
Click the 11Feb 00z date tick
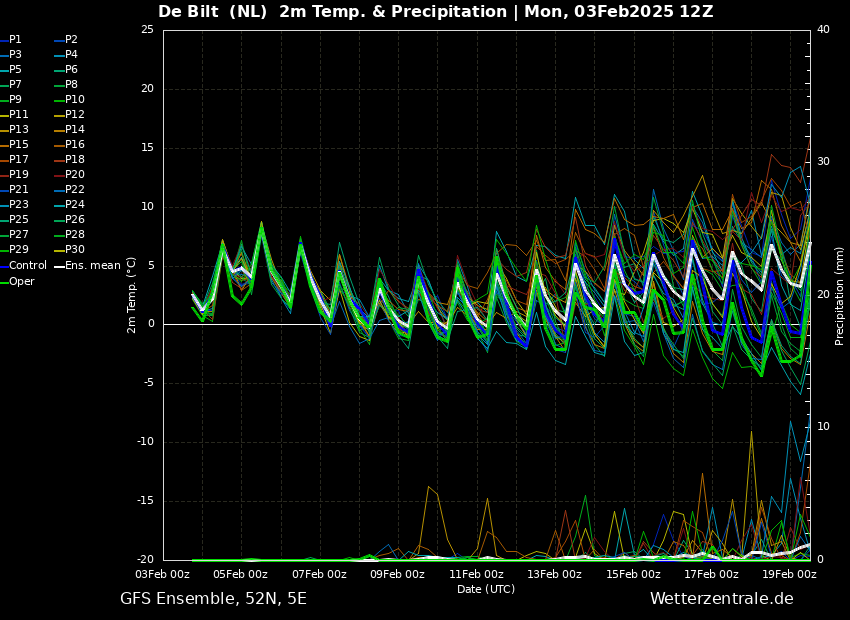coord(476,574)
